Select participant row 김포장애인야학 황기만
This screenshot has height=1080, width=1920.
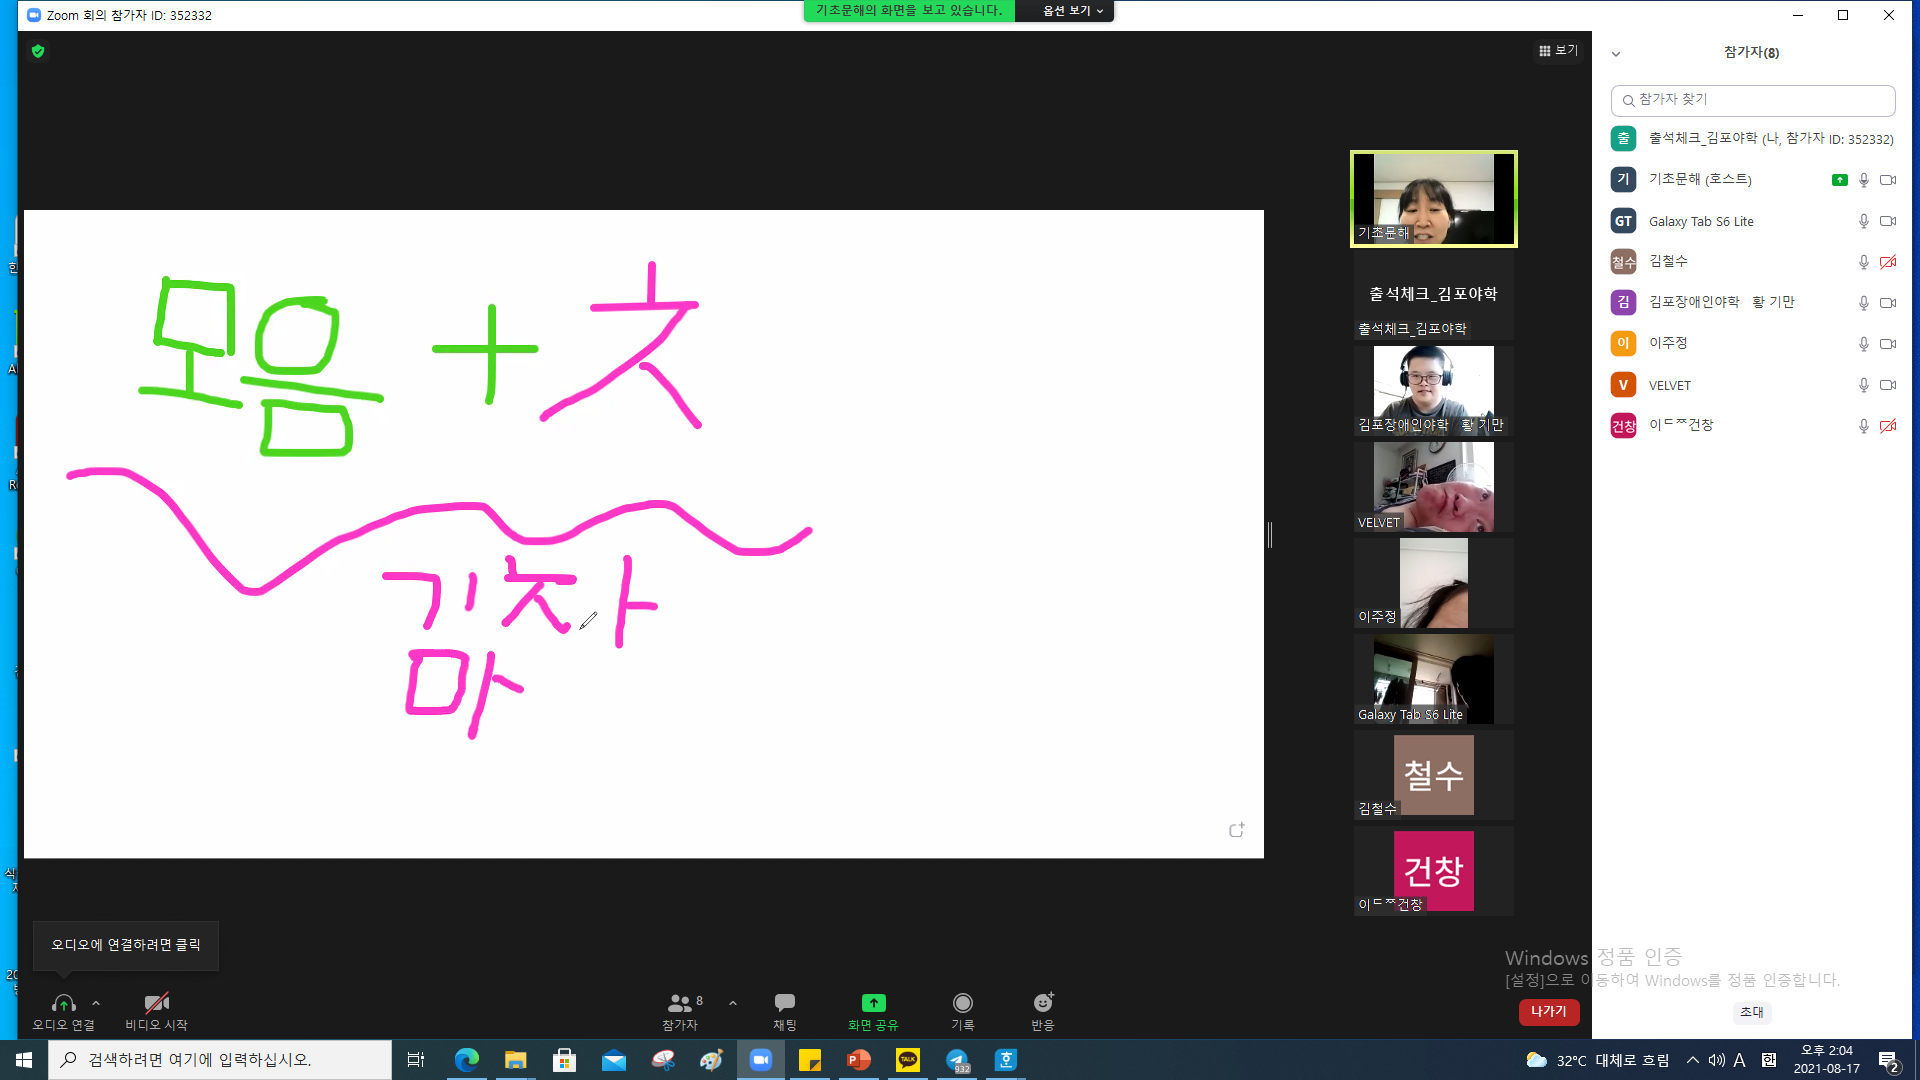pos(1753,302)
